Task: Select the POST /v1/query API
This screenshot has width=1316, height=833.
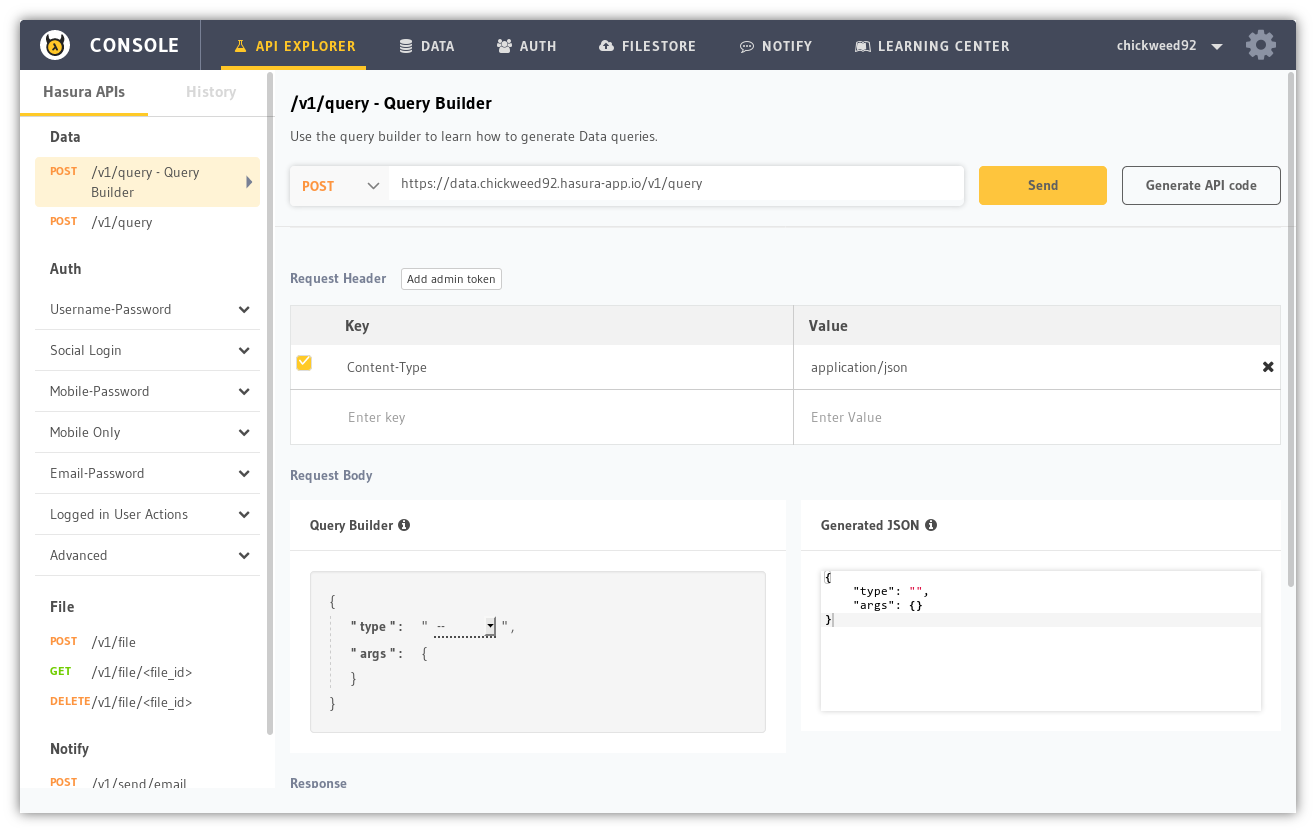Action: 147,222
